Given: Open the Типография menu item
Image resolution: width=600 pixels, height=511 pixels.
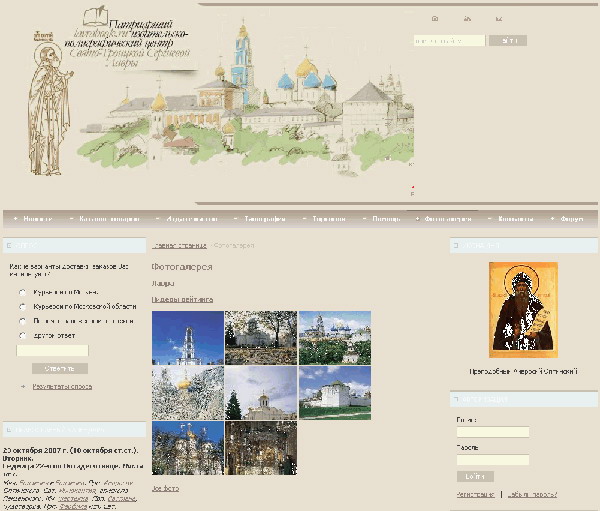Looking at the screenshot, I should [x=265, y=219].
